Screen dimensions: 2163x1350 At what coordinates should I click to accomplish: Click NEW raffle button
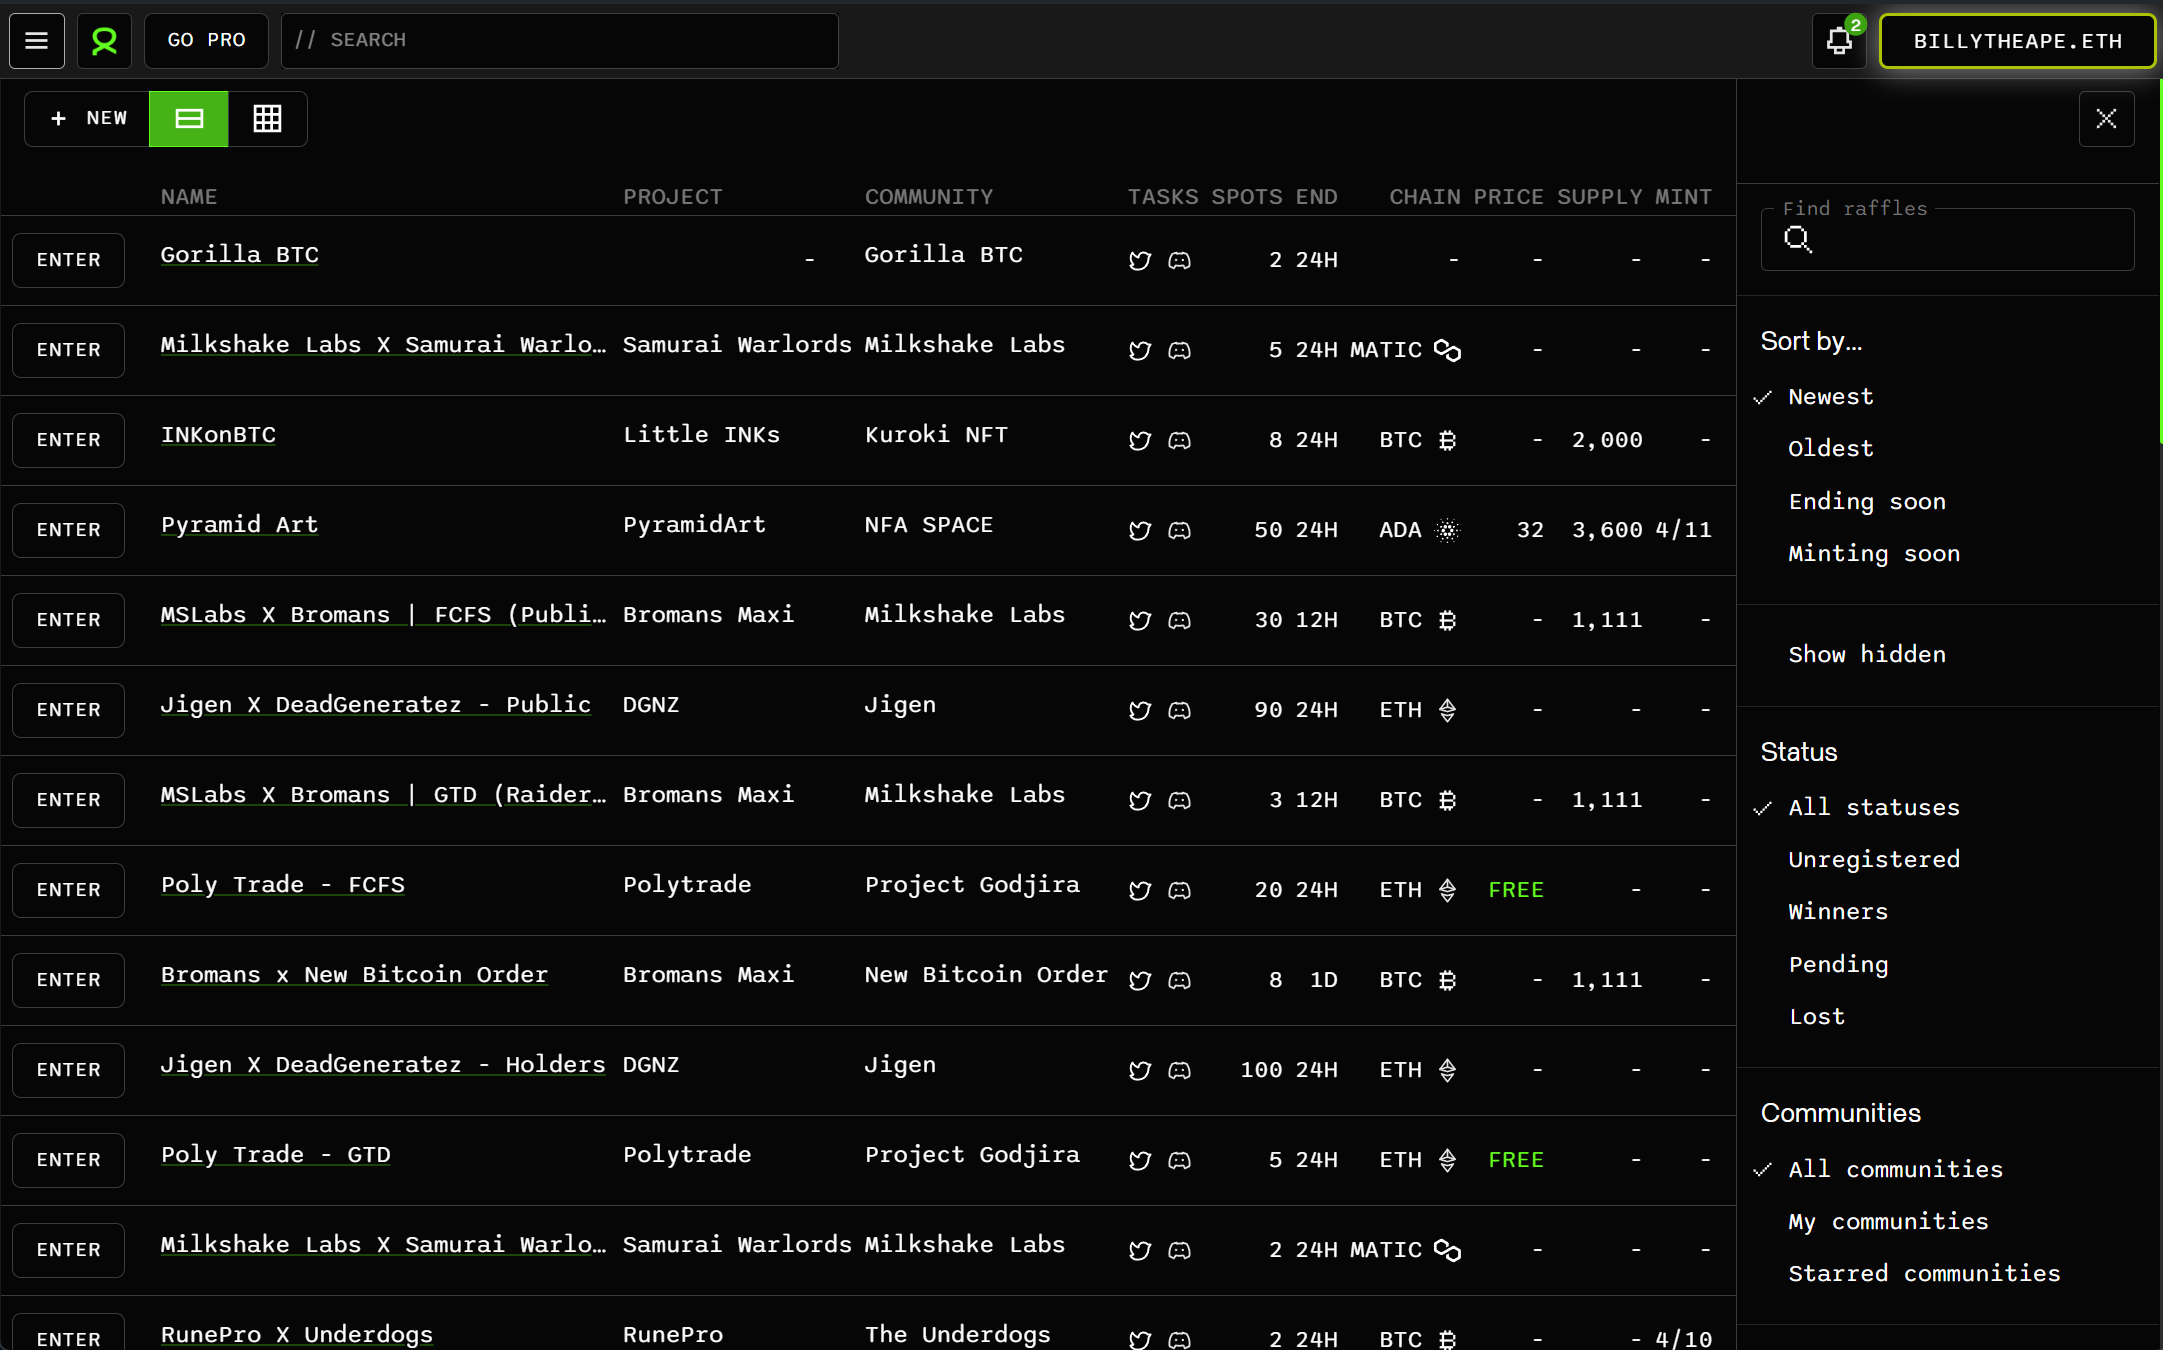pos(88,119)
